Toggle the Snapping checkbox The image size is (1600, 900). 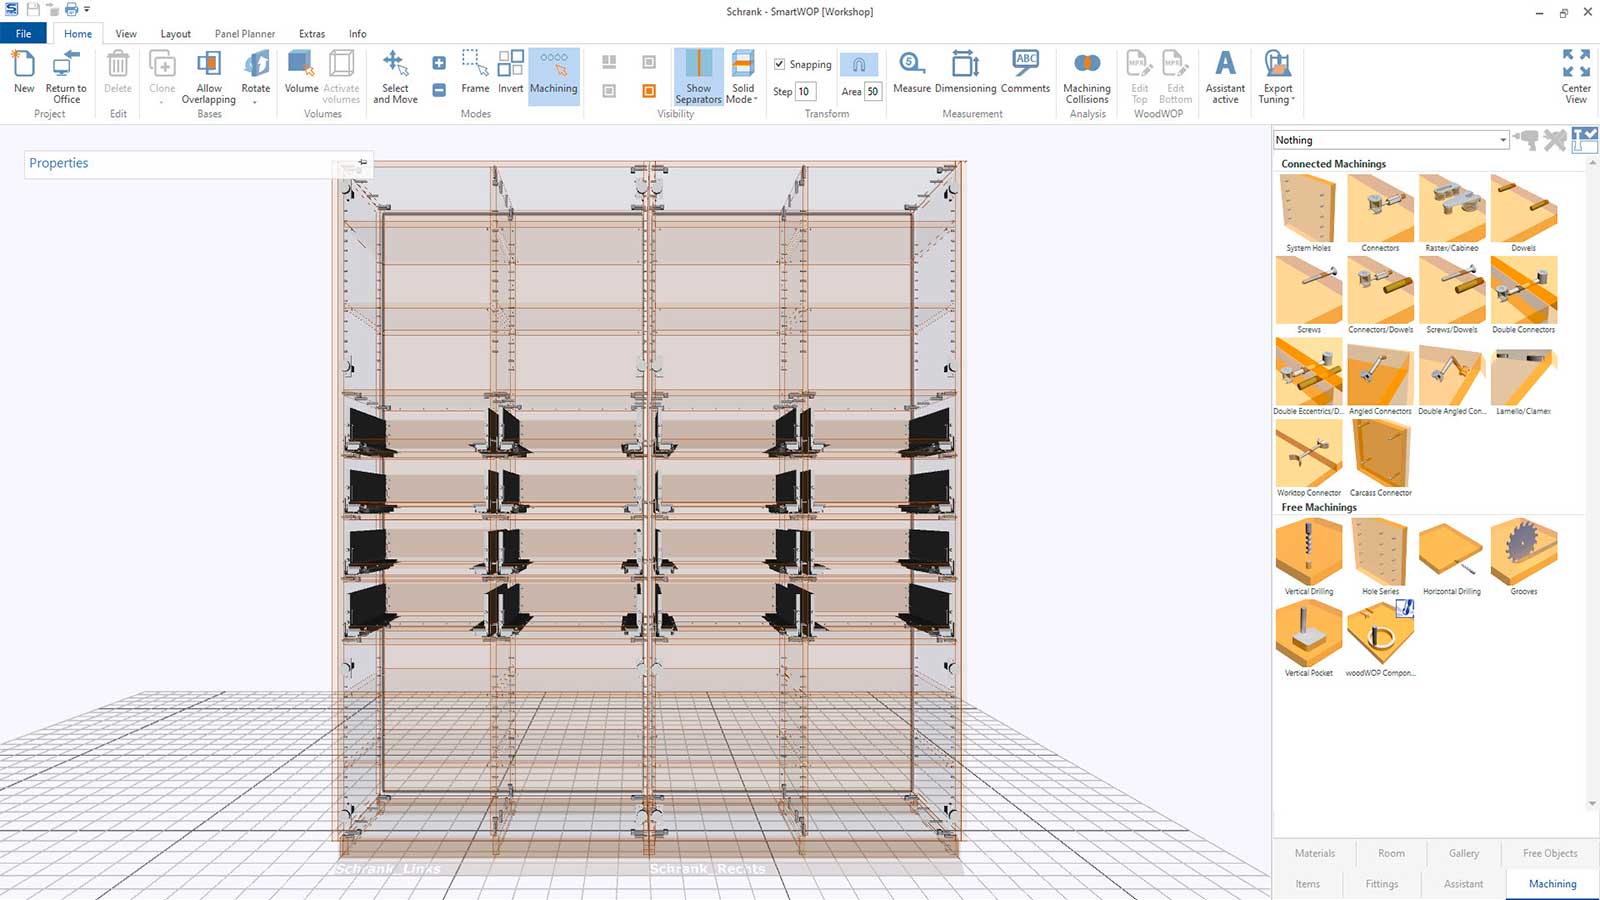pyautogui.click(x=780, y=64)
